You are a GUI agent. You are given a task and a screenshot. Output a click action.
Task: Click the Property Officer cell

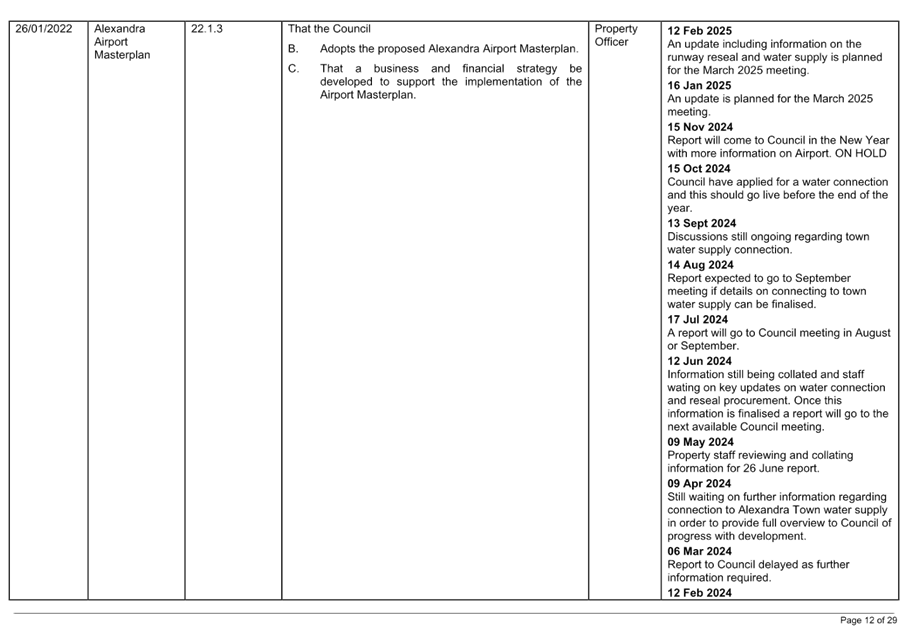(616, 35)
